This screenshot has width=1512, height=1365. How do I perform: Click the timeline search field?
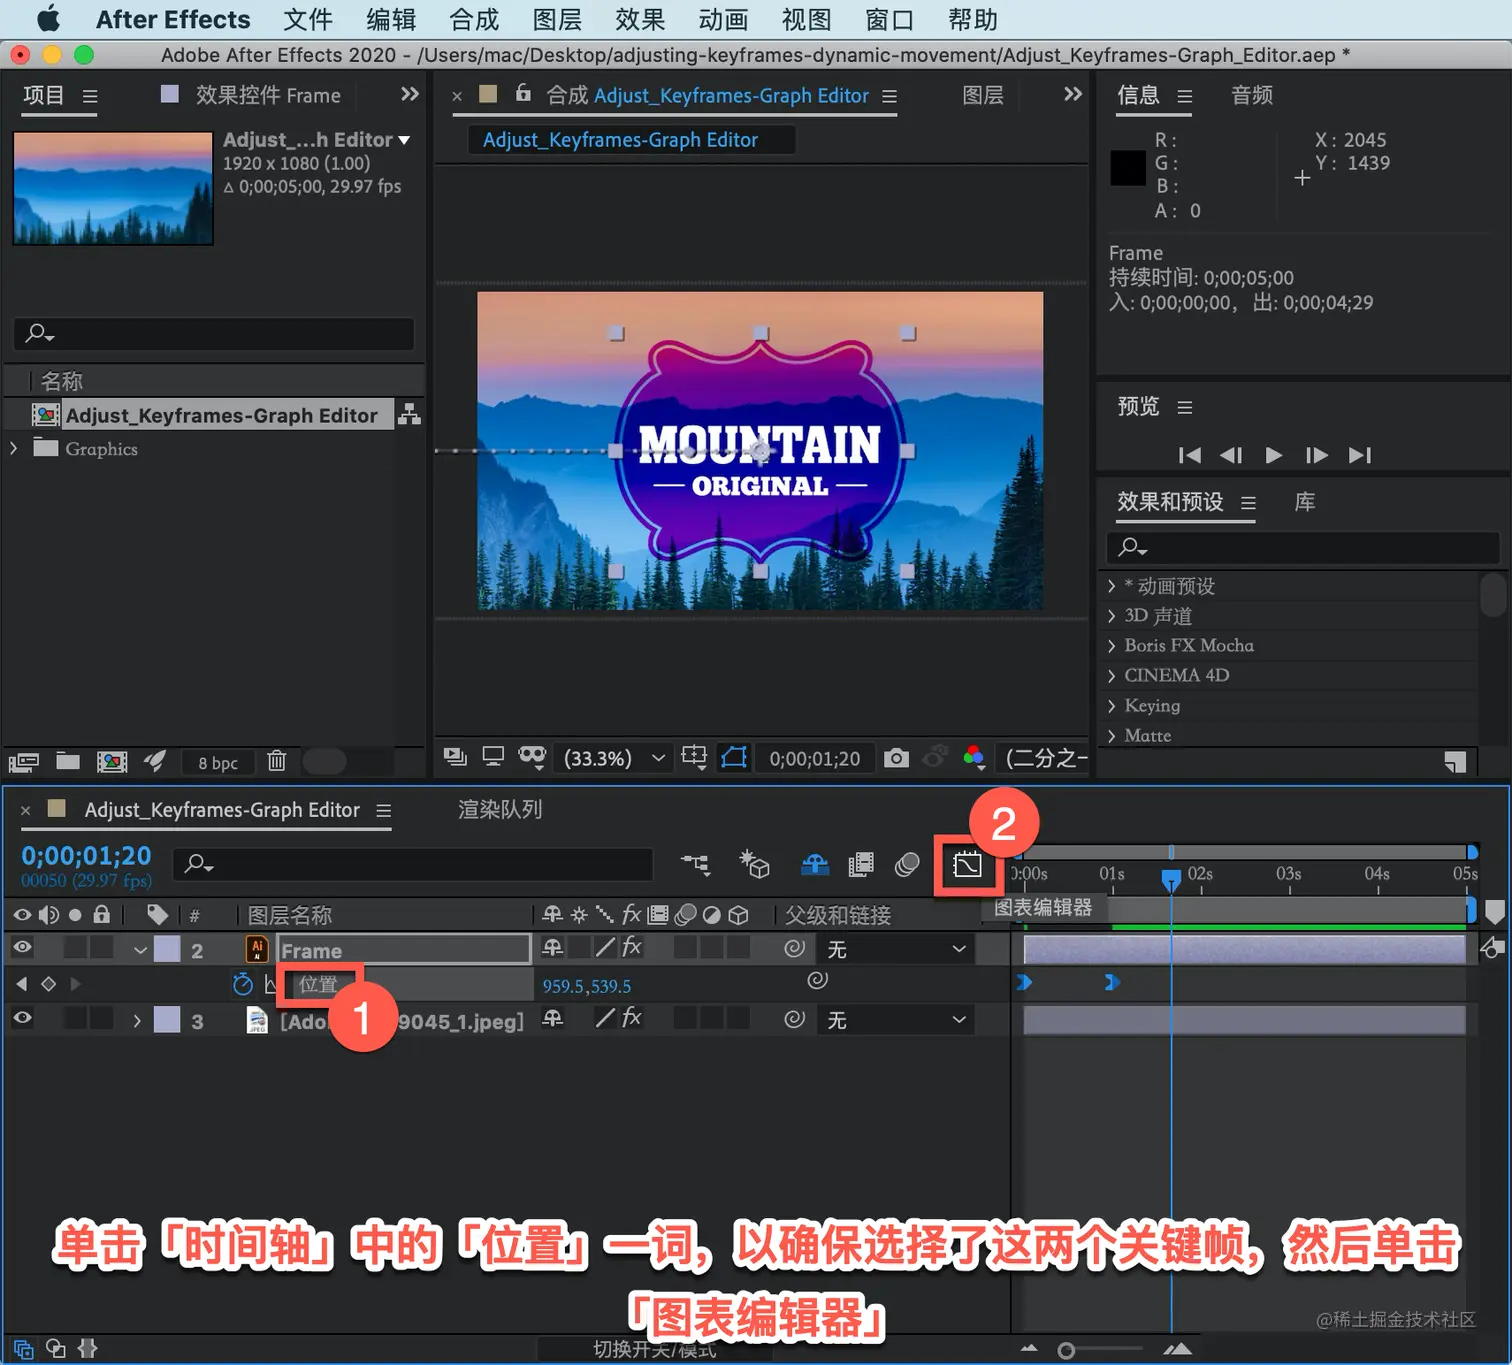click(414, 864)
